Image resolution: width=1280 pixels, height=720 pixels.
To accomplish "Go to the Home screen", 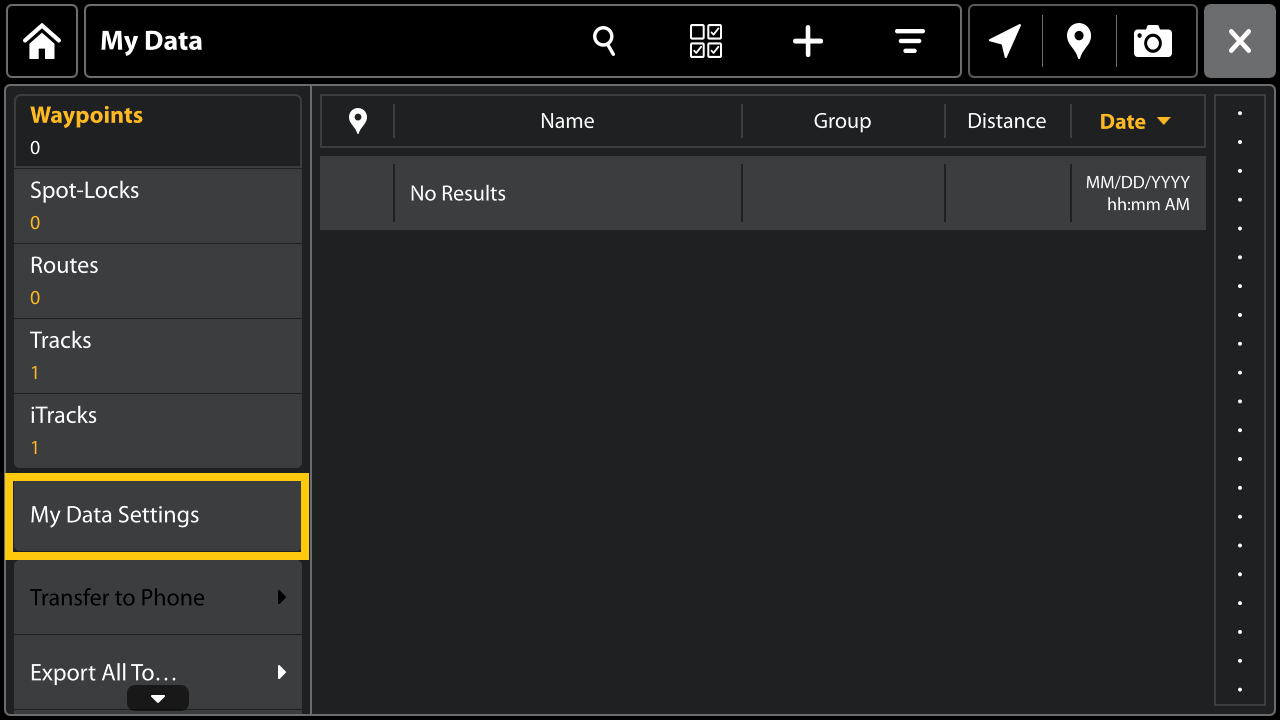I will (42, 41).
